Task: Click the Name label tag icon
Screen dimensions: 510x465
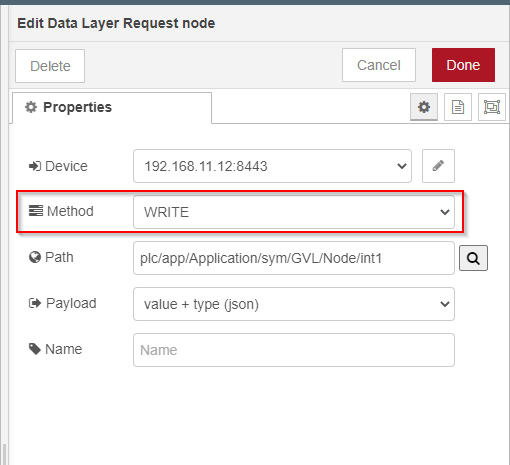Action: click(x=35, y=349)
